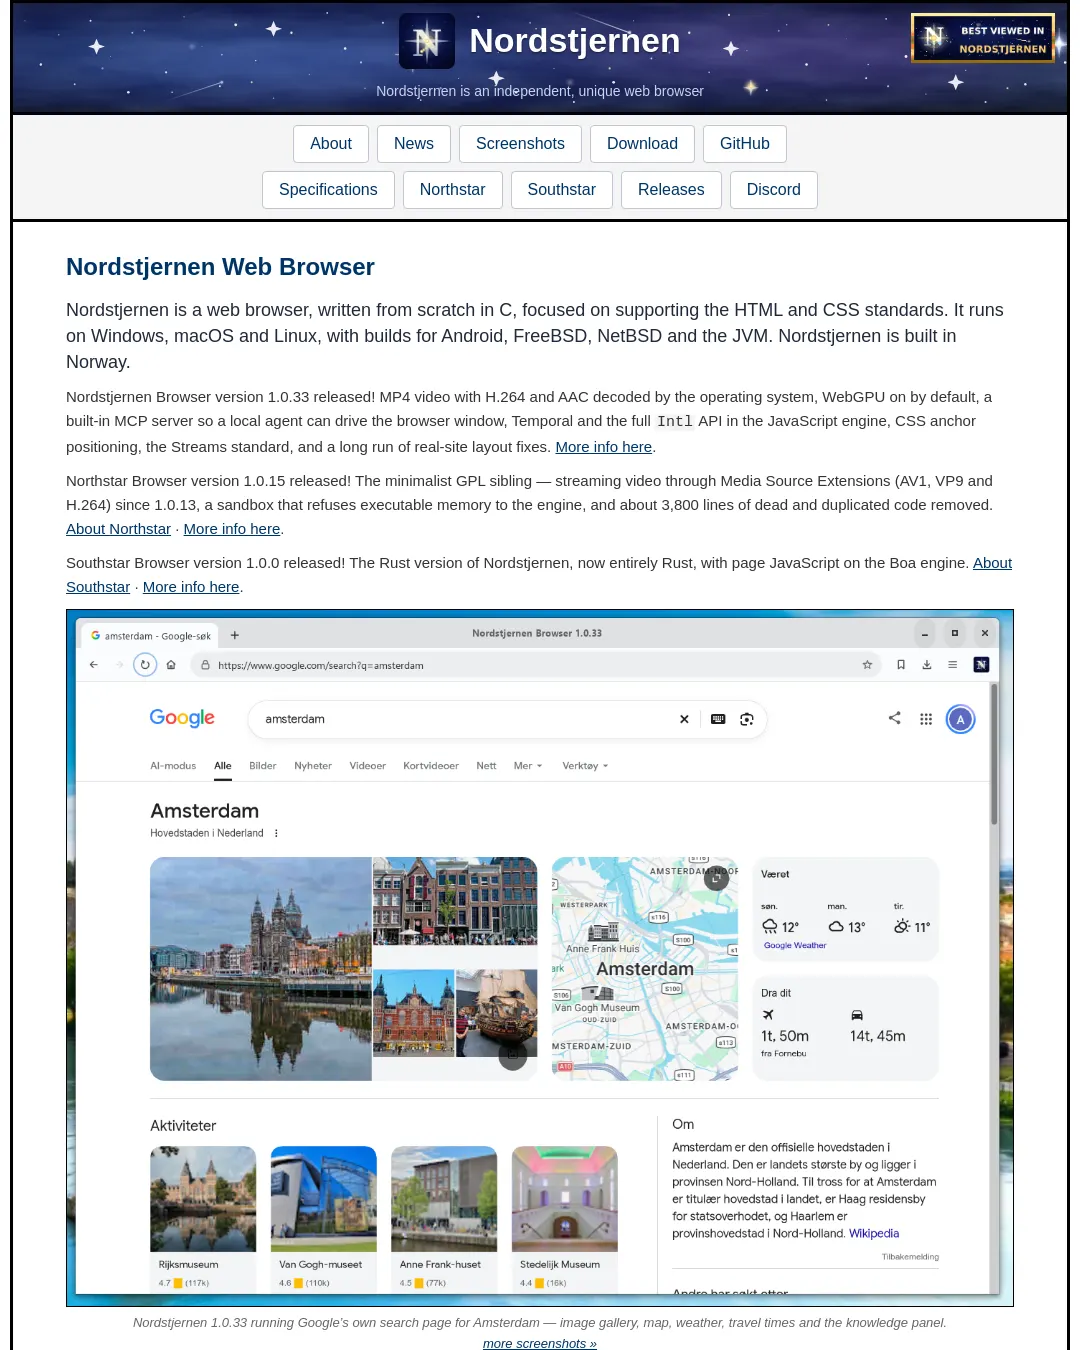
Task: Select the 'Videoer' search tab
Action: pyautogui.click(x=368, y=766)
